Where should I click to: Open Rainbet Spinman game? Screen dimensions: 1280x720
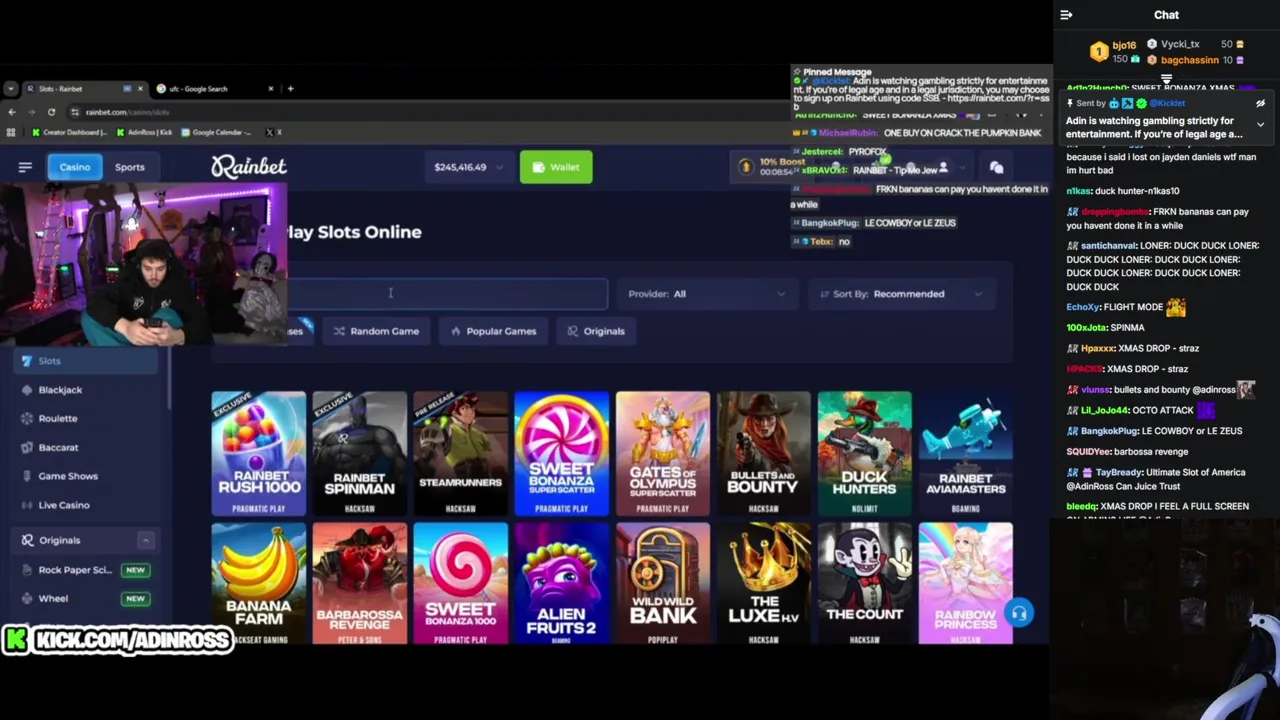coord(360,453)
